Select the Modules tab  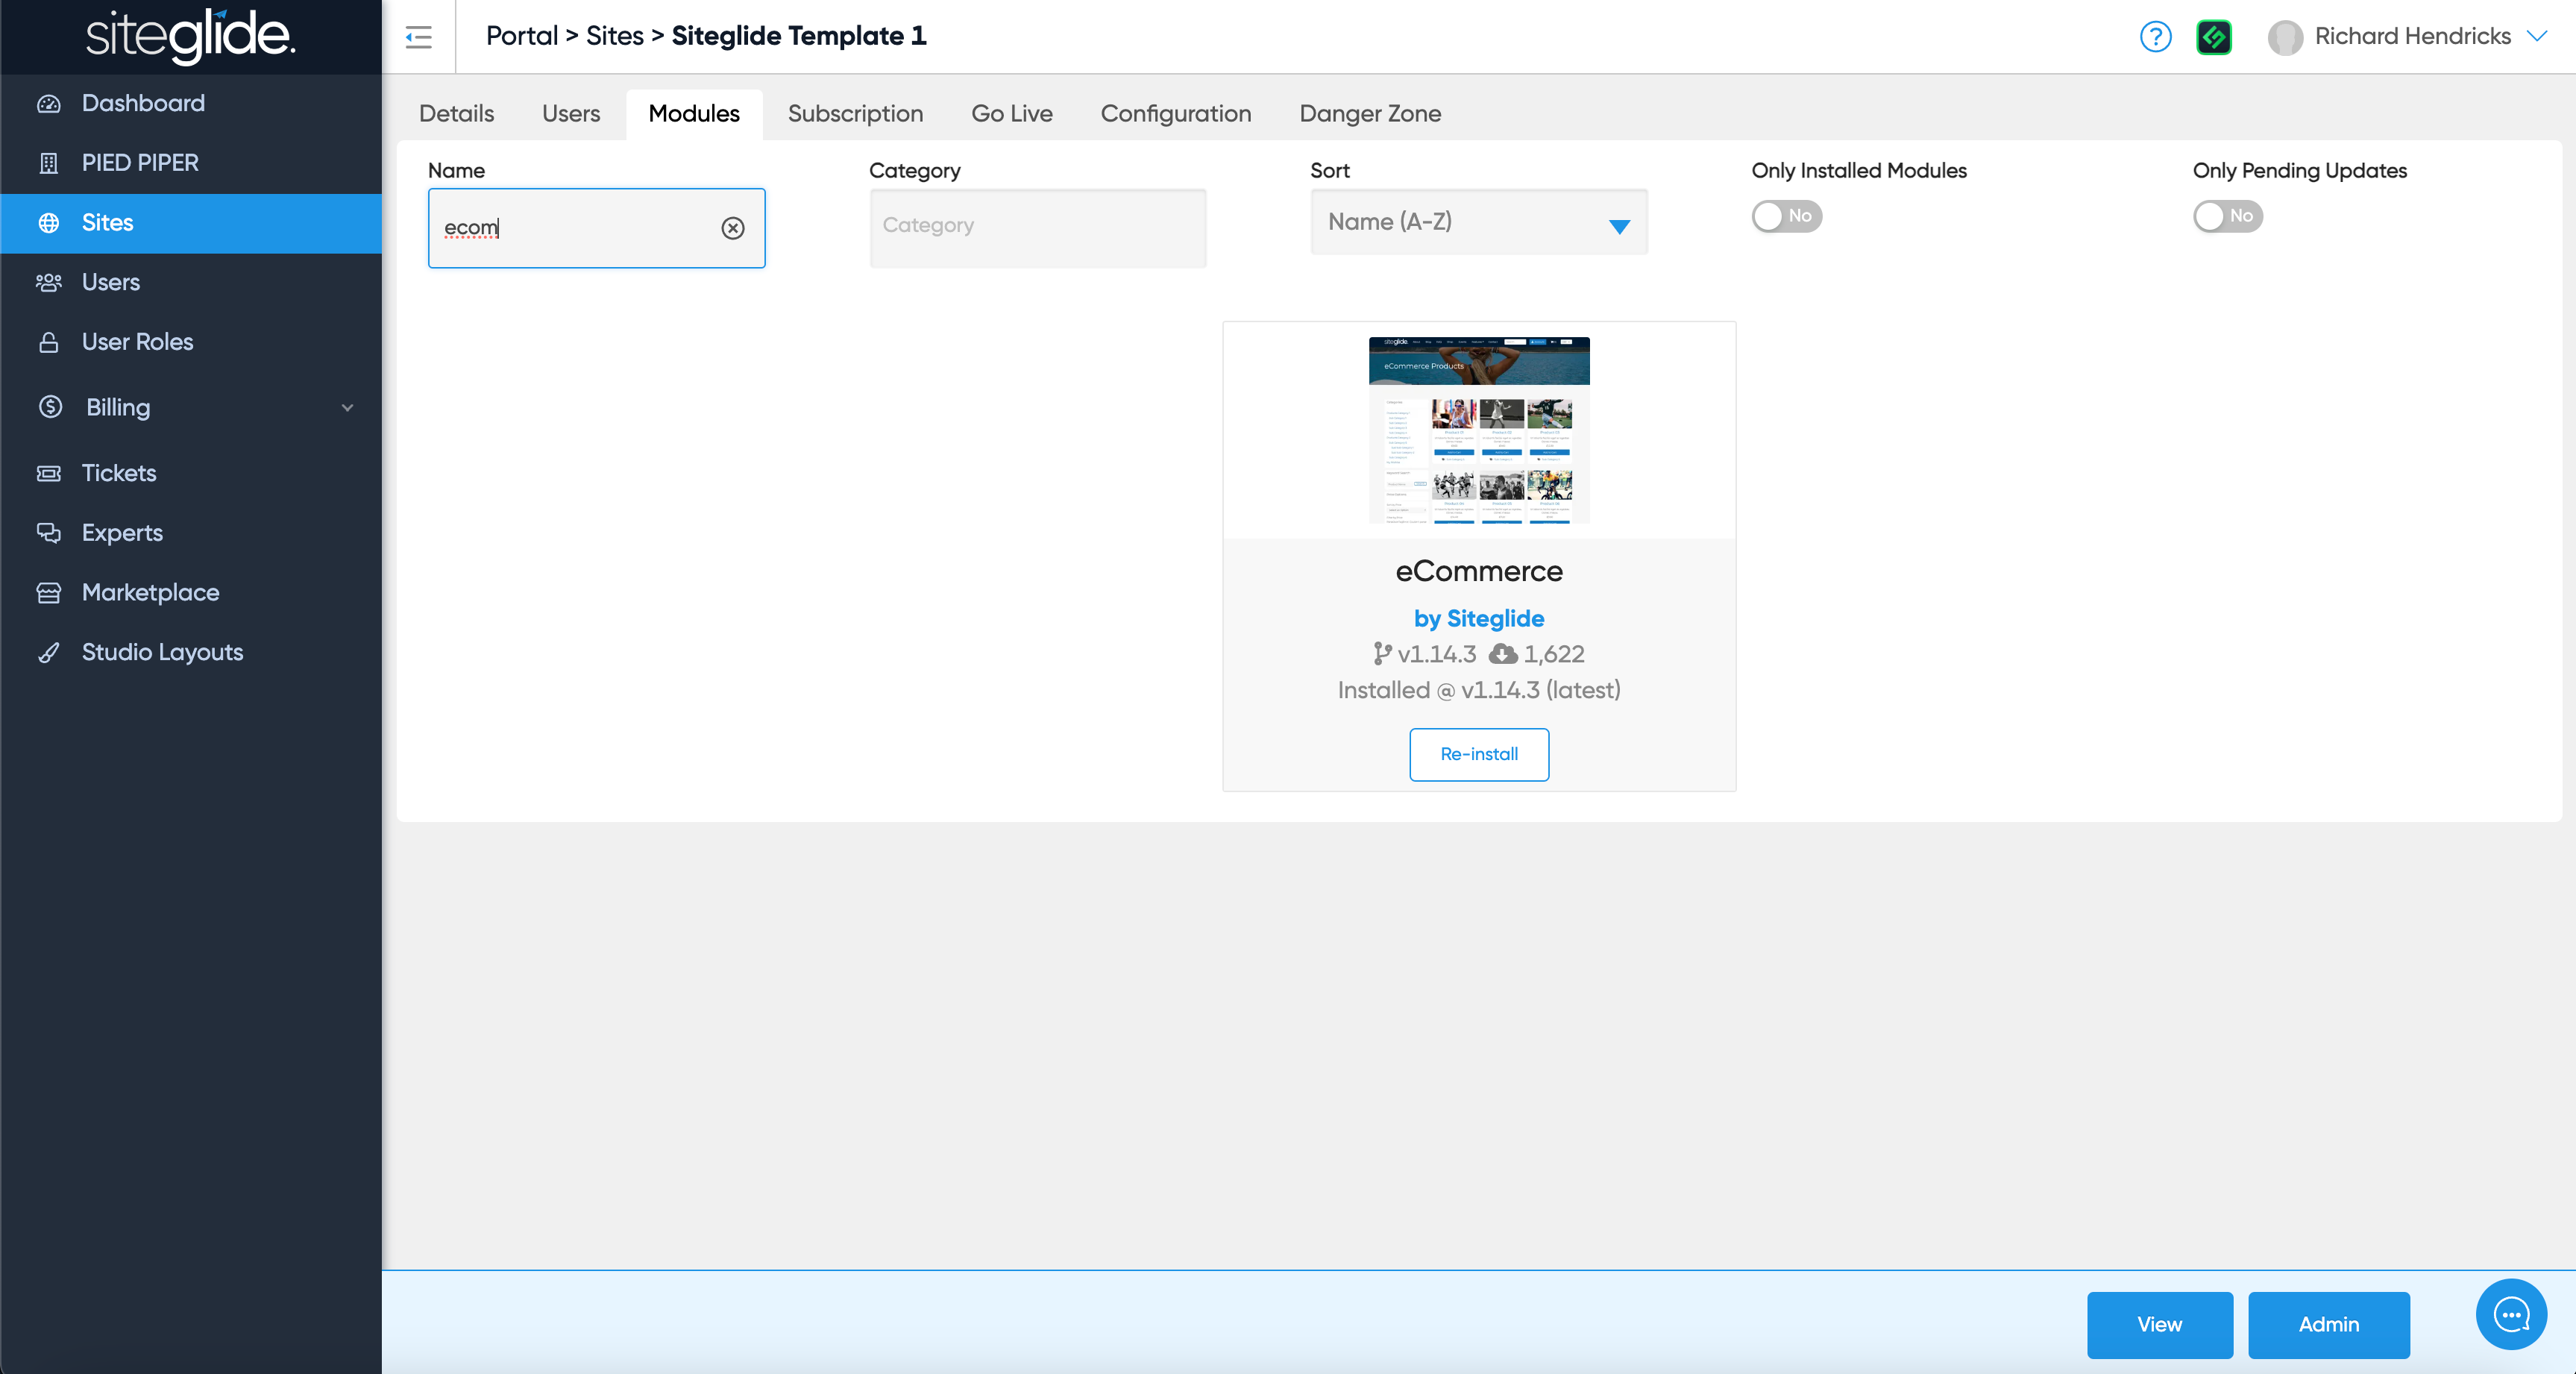[x=694, y=114]
